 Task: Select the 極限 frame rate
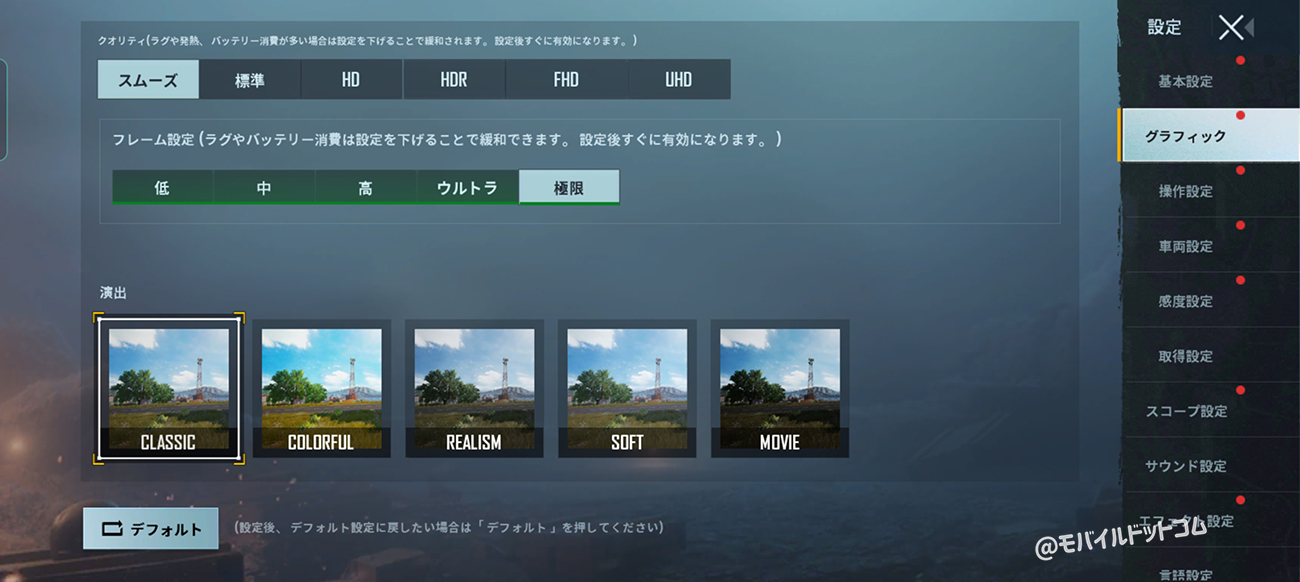tap(569, 188)
